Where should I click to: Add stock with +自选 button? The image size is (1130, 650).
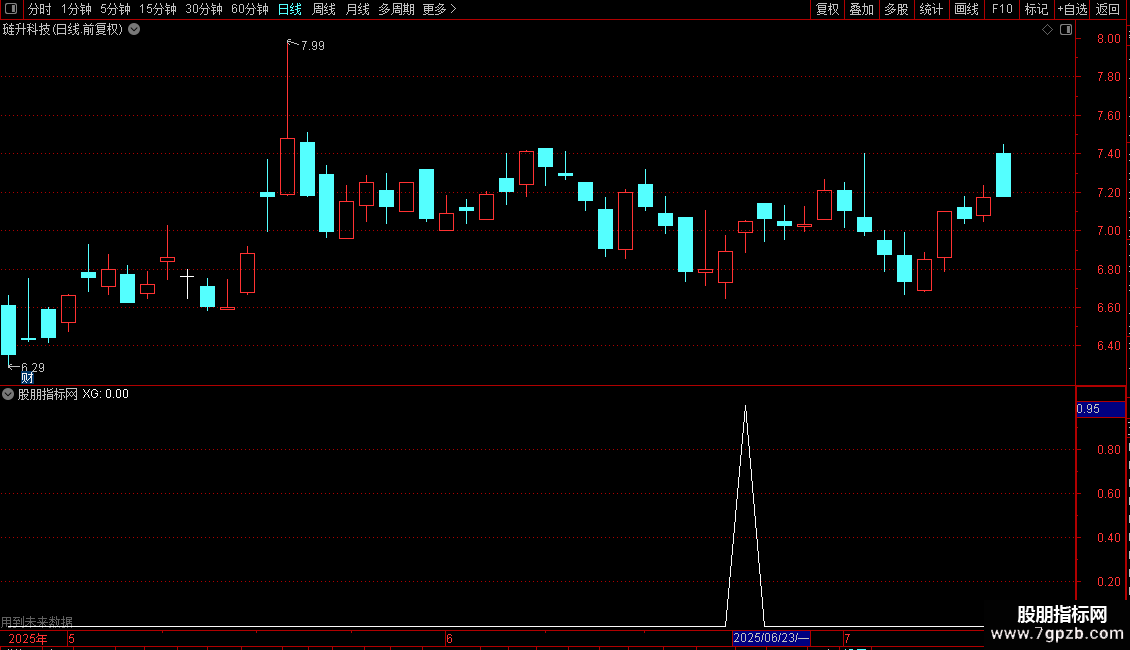(x=1072, y=9)
